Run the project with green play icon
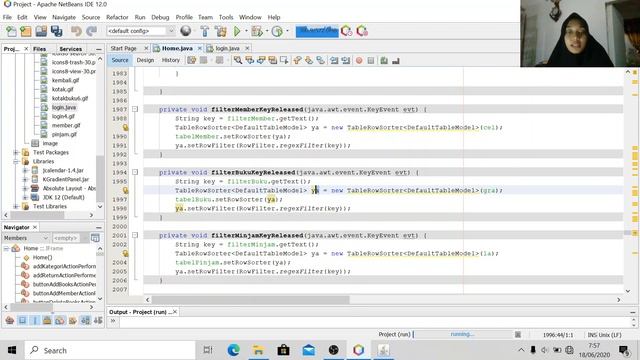The height and width of the screenshot is (360, 640). 237,31
